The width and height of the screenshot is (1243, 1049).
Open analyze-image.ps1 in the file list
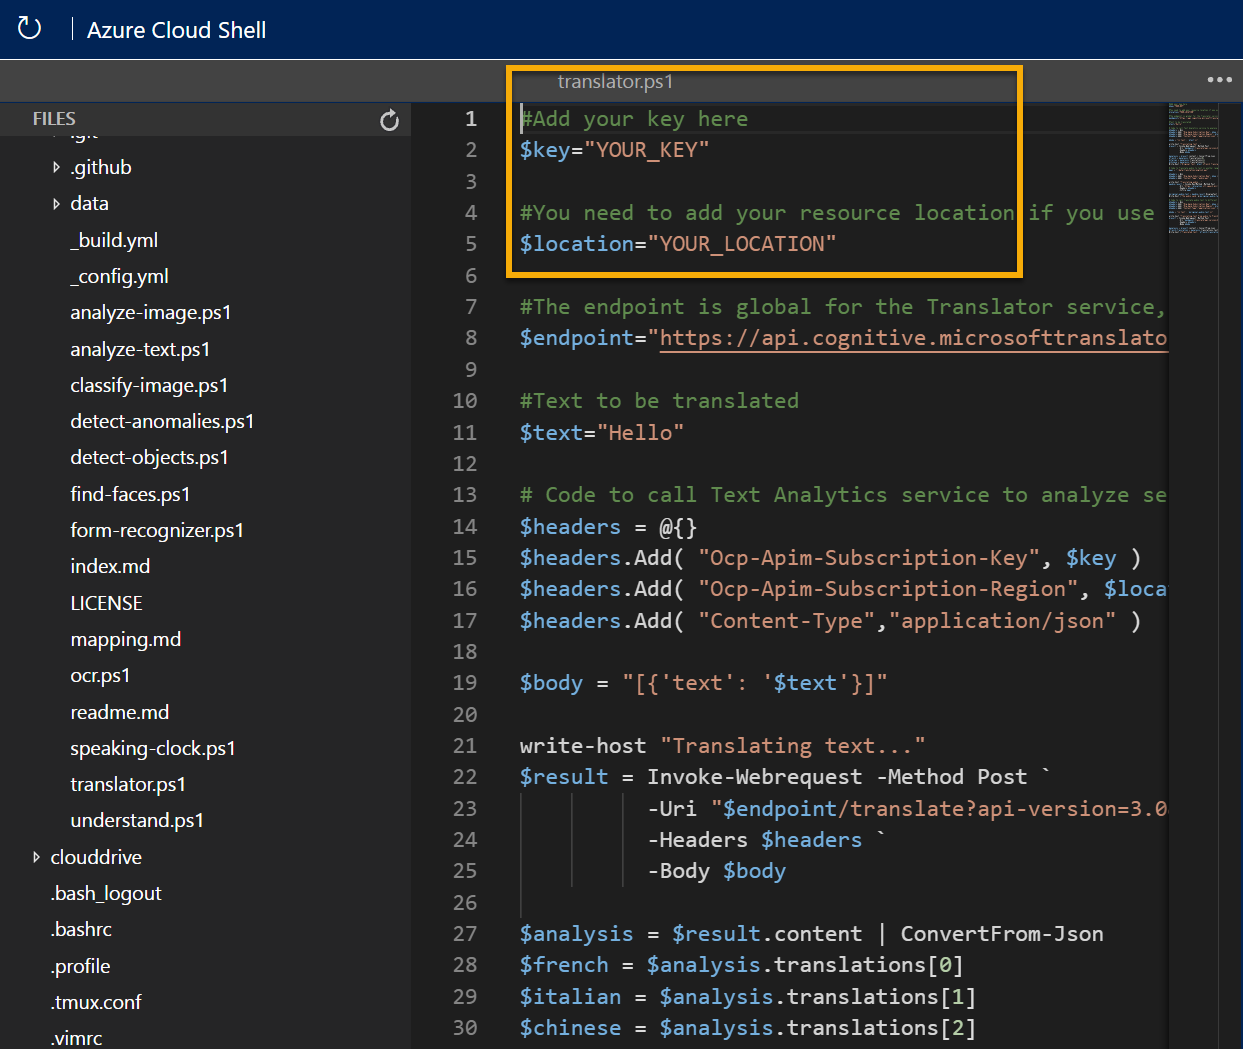[150, 313]
